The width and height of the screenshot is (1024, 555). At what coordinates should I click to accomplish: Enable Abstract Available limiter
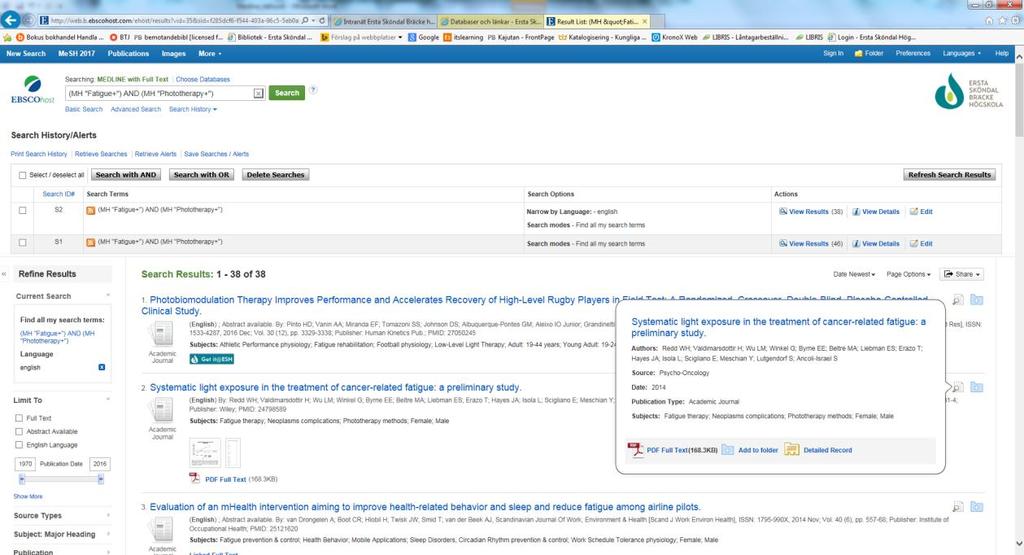(x=19, y=432)
